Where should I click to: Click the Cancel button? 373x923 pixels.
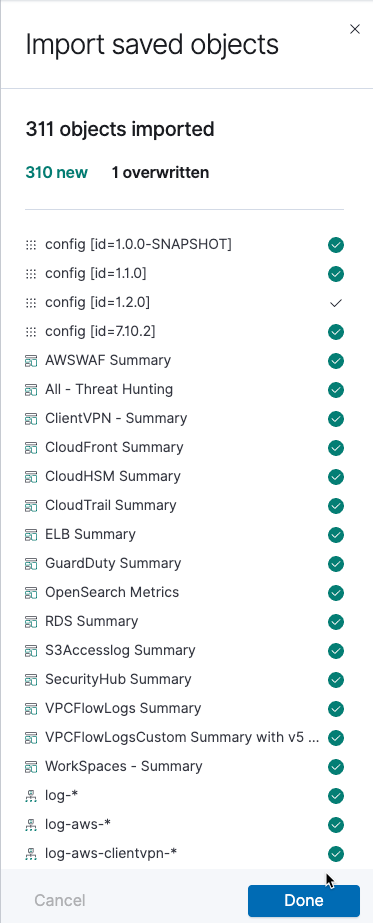pyautogui.click(x=60, y=900)
